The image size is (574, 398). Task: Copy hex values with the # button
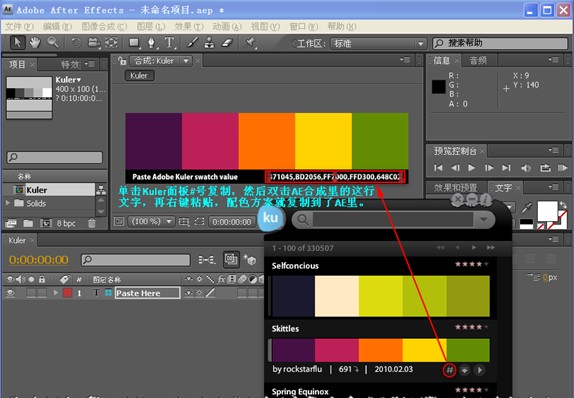click(449, 370)
